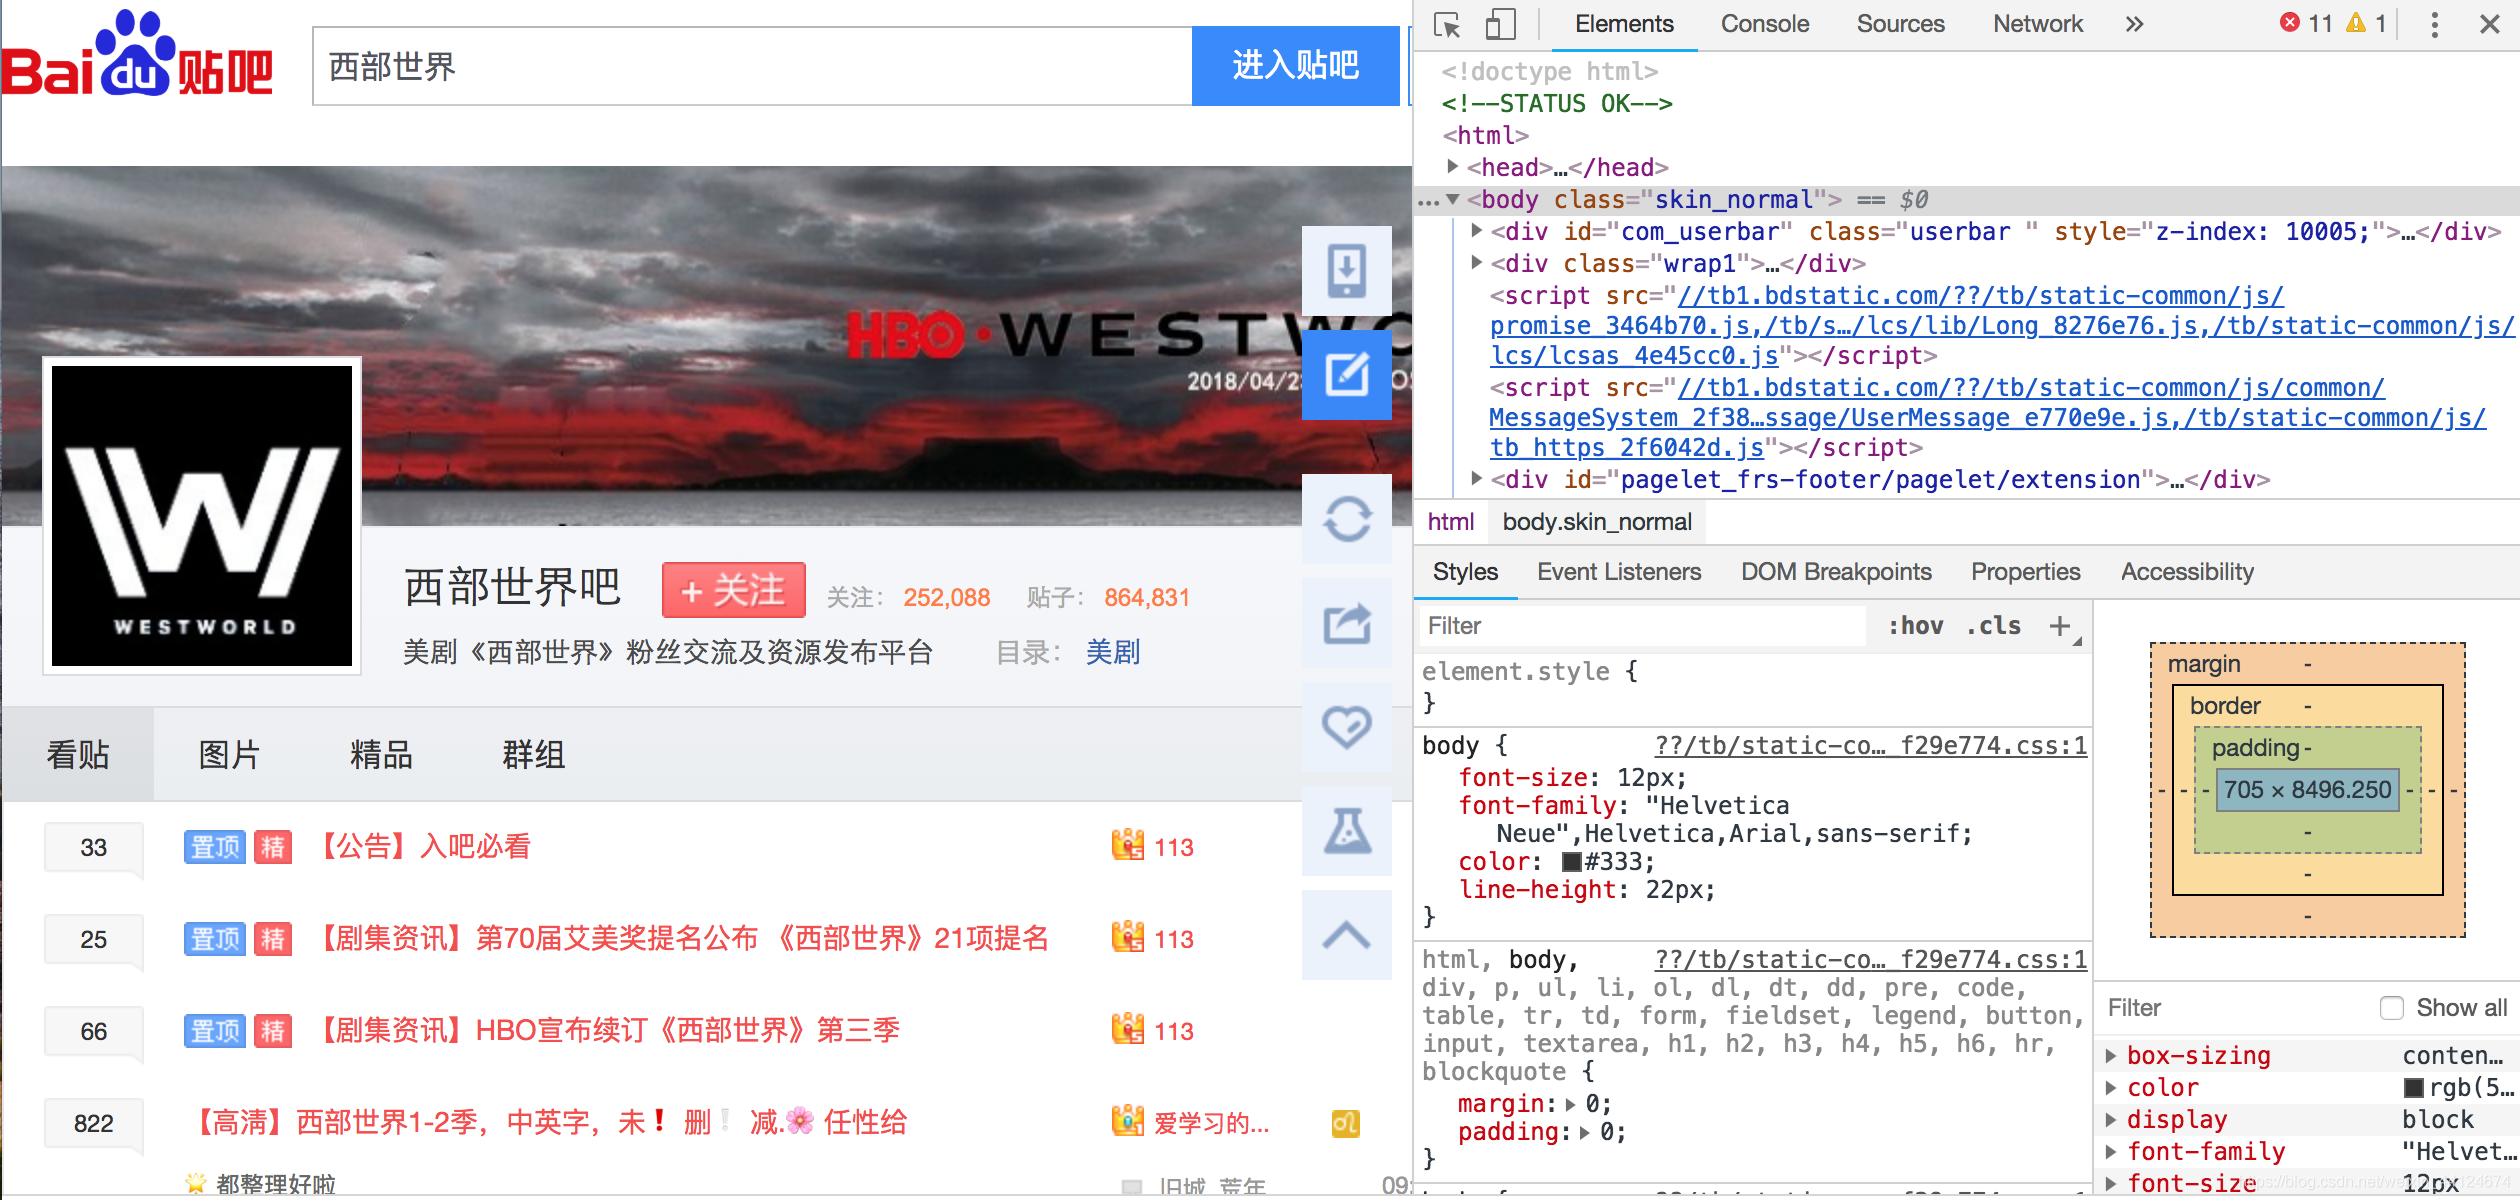Expand the padding shorthand value
This screenshot has height=1200, width=2520.
tap(1585, 1132)
